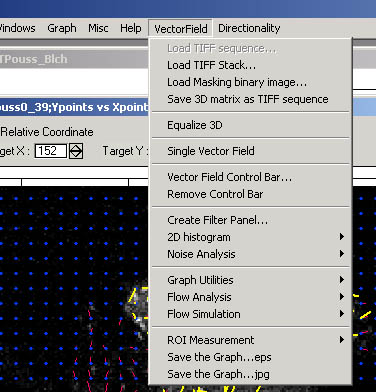Expand the Graph Utilities submenu
376x392 pixels.
251,280
